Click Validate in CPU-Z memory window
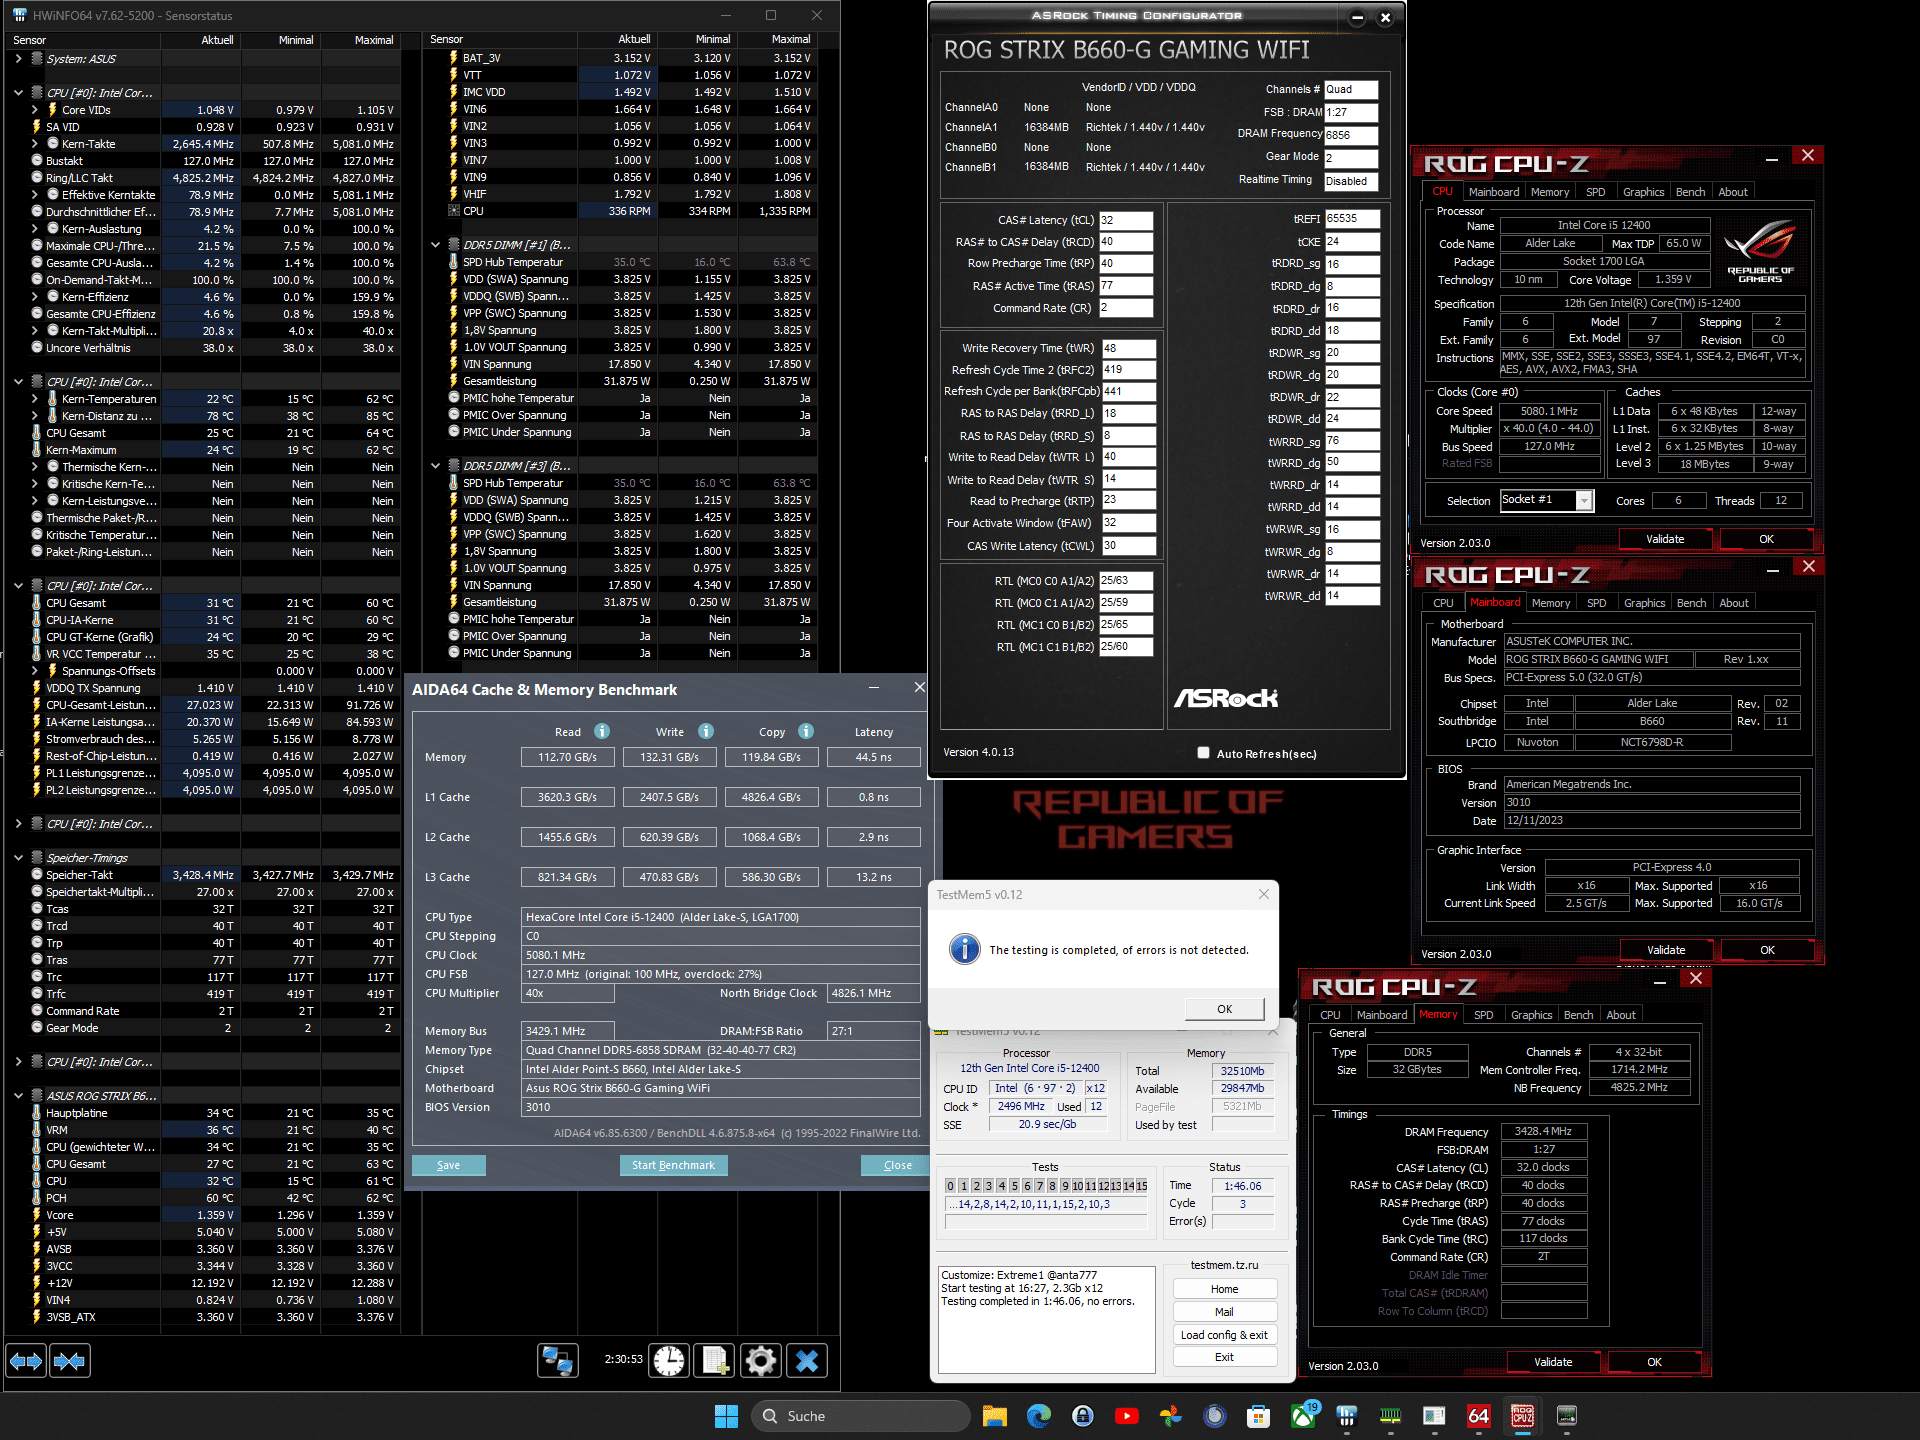The height and width of the screenshot is (1440, 1920). (1553, 1362)
